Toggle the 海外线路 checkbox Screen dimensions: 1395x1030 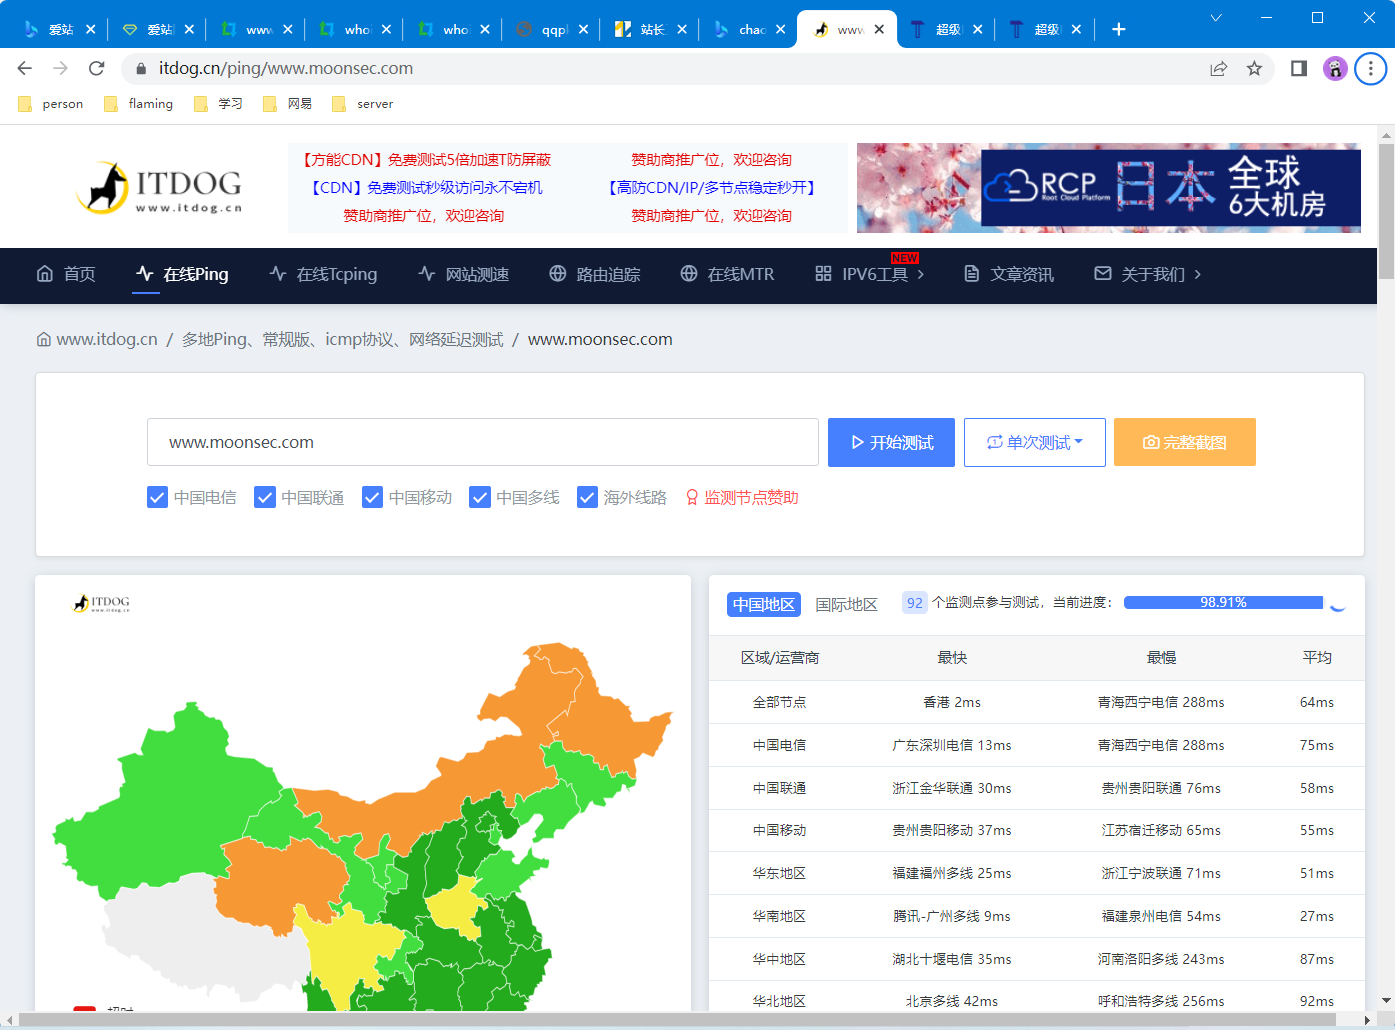coord(587,497)
